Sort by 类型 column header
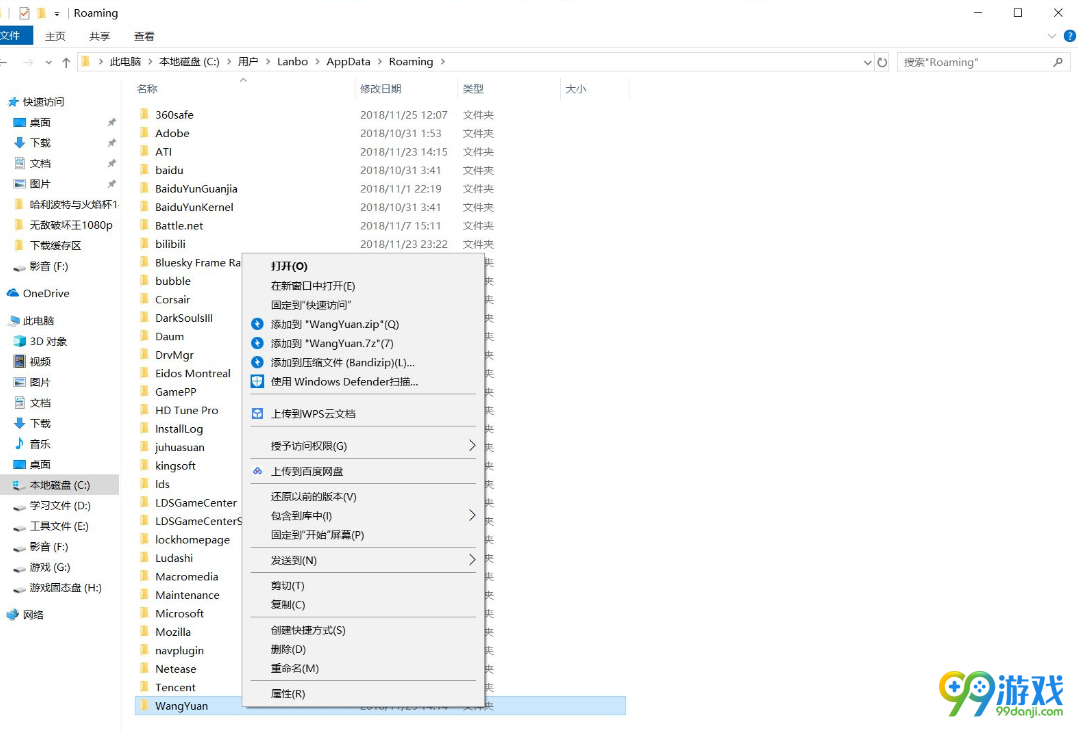 click(x=473, y=89)
